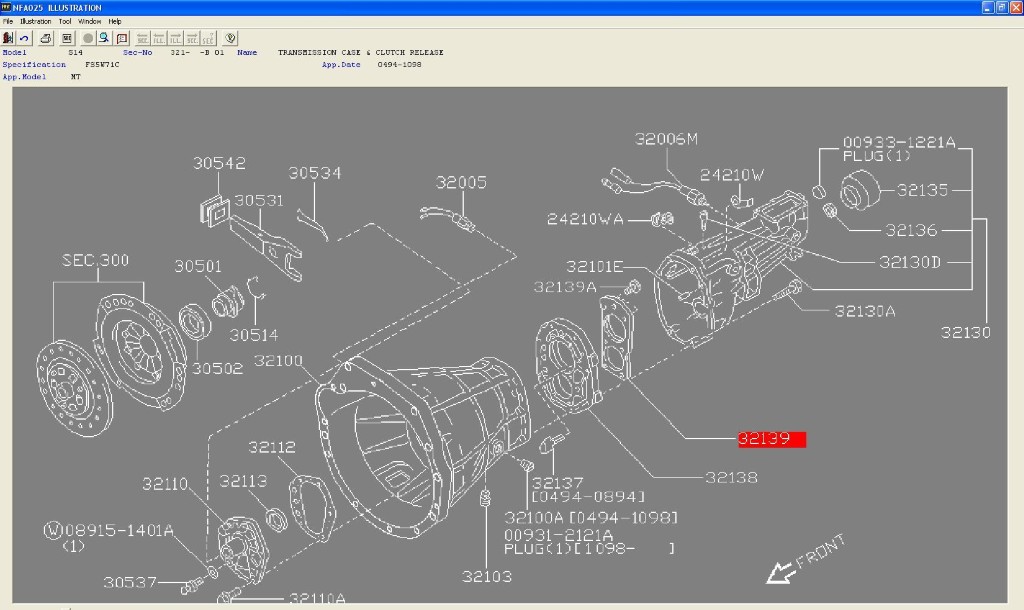The height and width of the screenshot is (610, 1024).
Task: Click the blue undo arrow icon
Action: pyautogui.click(x=25, y=38)
